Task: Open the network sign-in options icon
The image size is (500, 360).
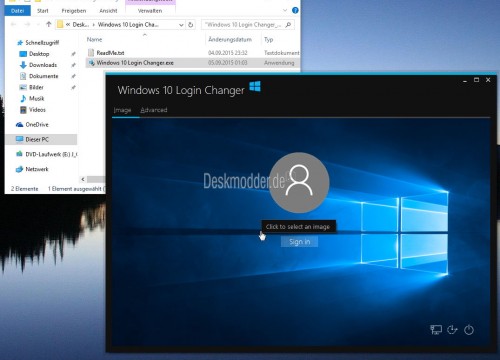Action: point(436,330)
